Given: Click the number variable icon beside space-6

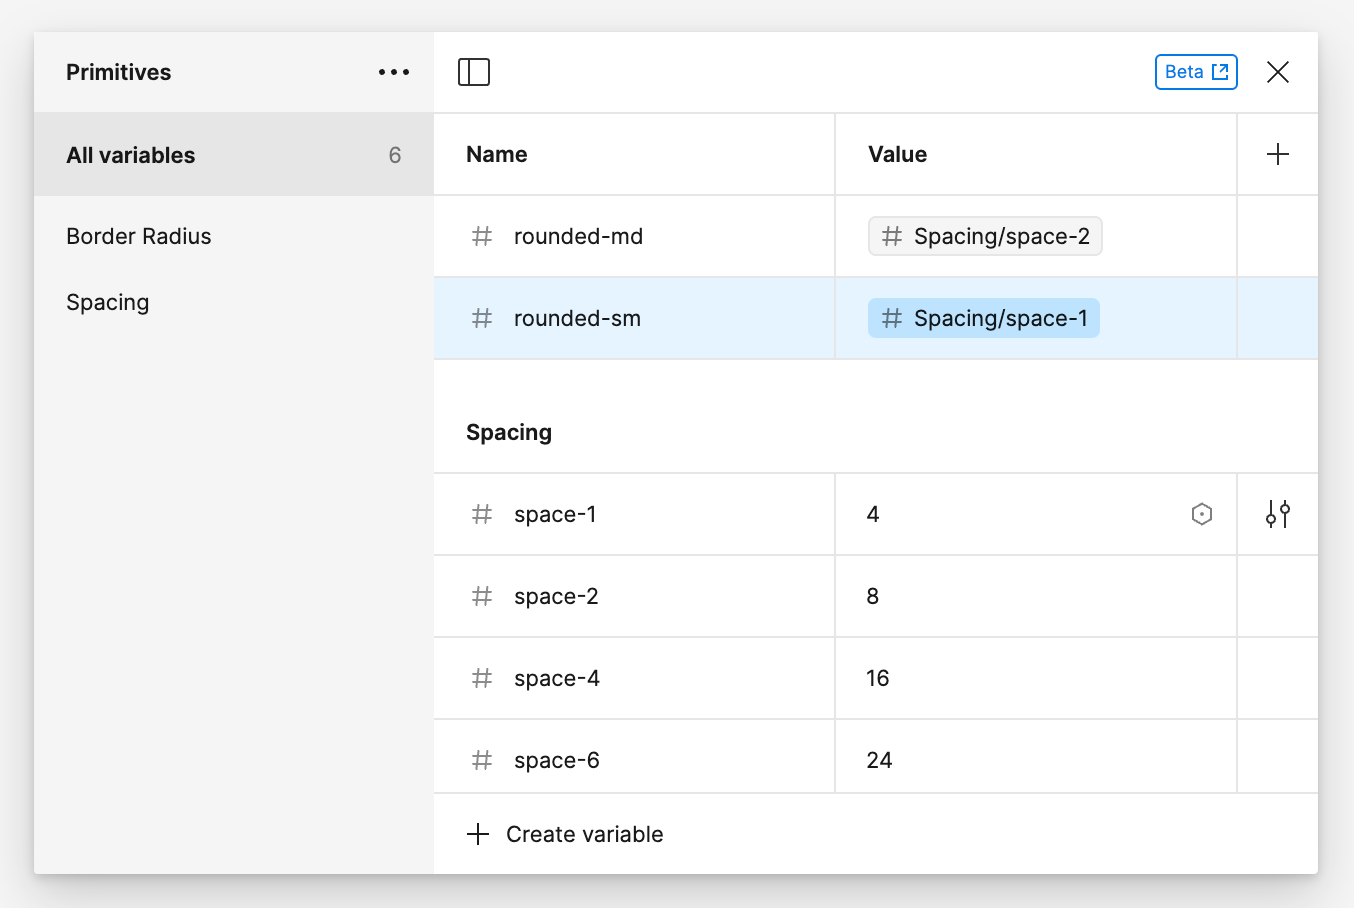Looking at the screenshot, I should pos(482,760).
